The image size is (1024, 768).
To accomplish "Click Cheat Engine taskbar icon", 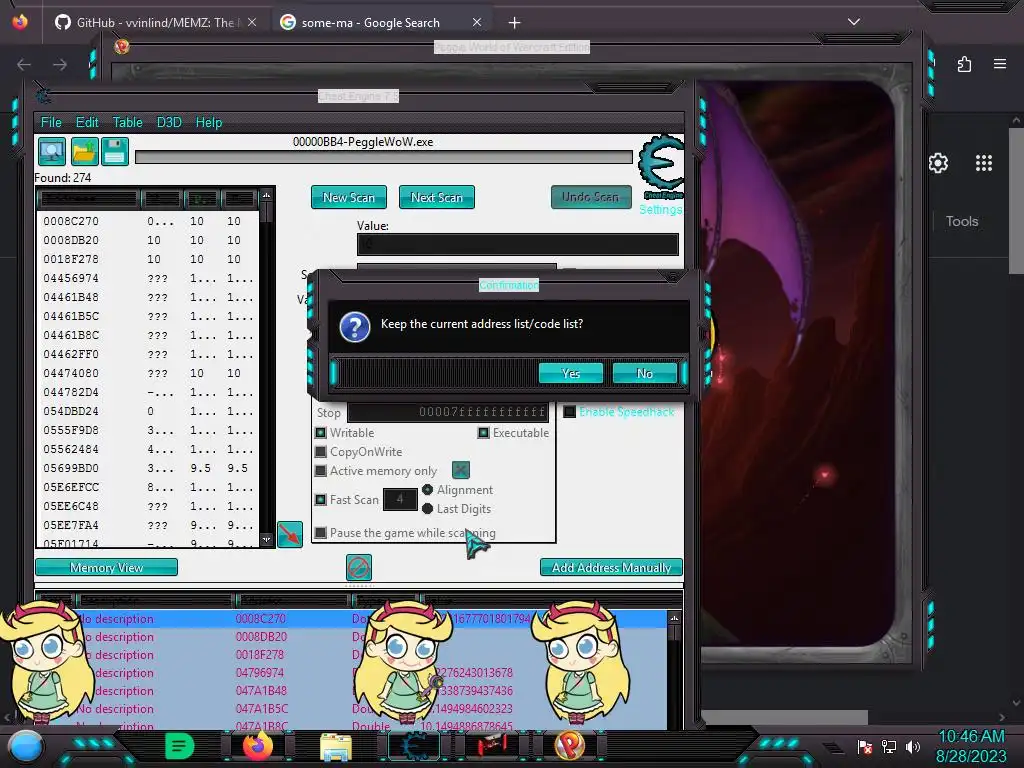I will point(414,746).
